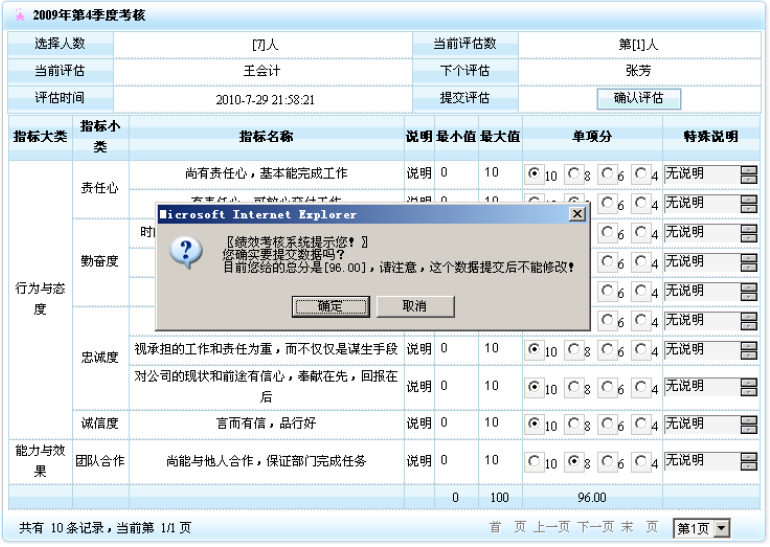770x547 pixels.
Task: Click down arrow of 无说明 box, 尚能与他人合作 row
Action: coord(749,466)
